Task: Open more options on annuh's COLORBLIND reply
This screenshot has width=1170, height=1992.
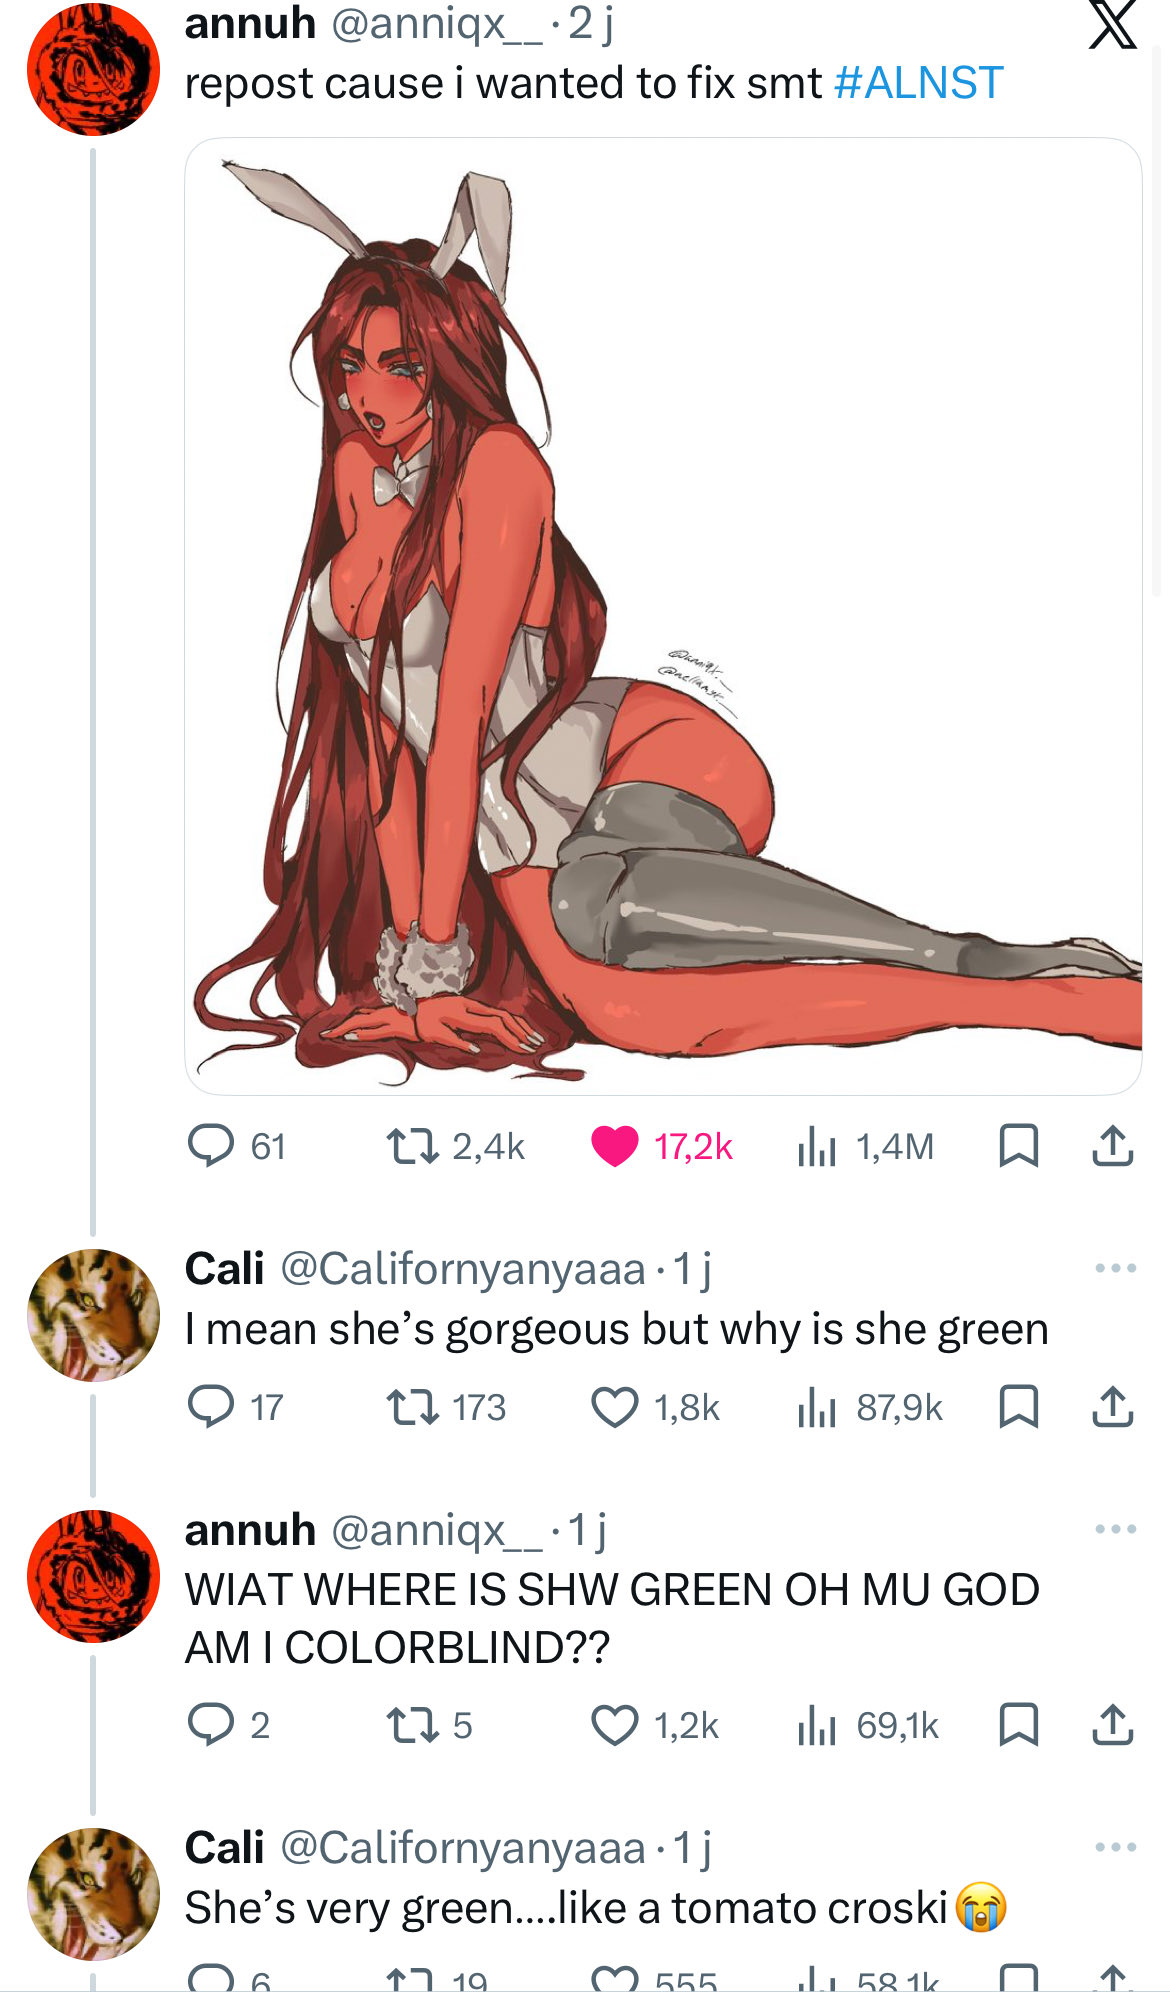Action: 1115,1529
